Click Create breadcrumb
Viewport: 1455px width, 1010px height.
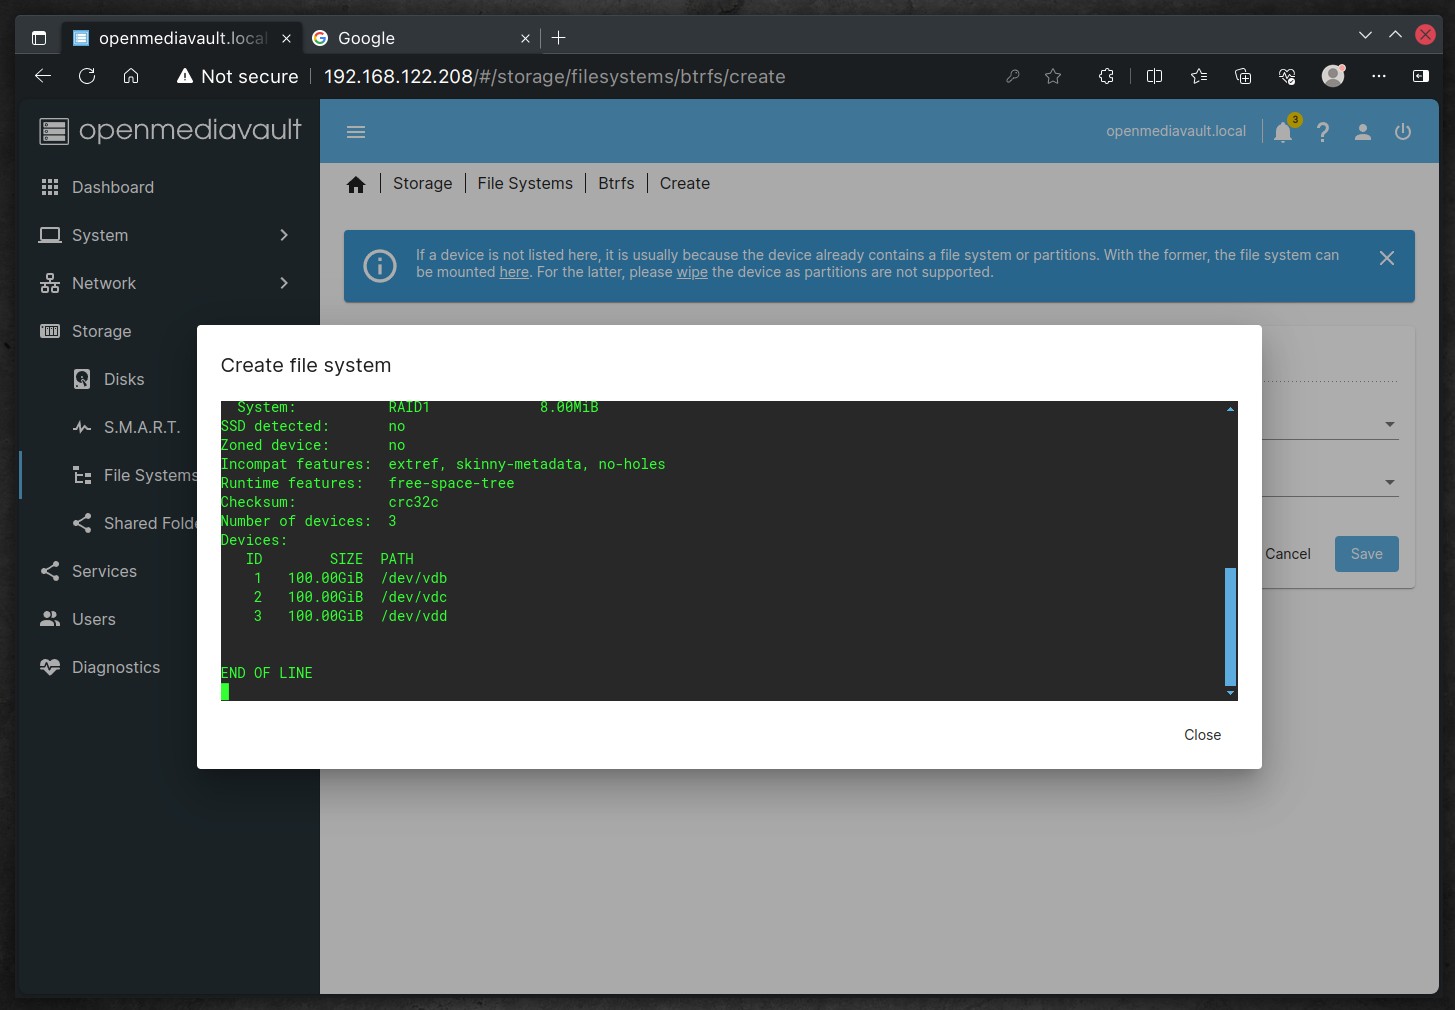click(x=685, y=184)
